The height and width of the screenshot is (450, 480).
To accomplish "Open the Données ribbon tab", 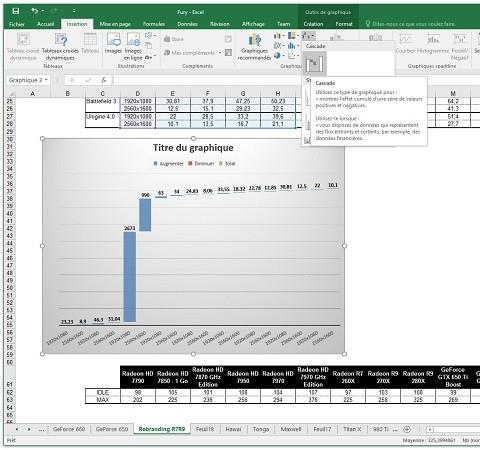I will [x=187, y=24].
